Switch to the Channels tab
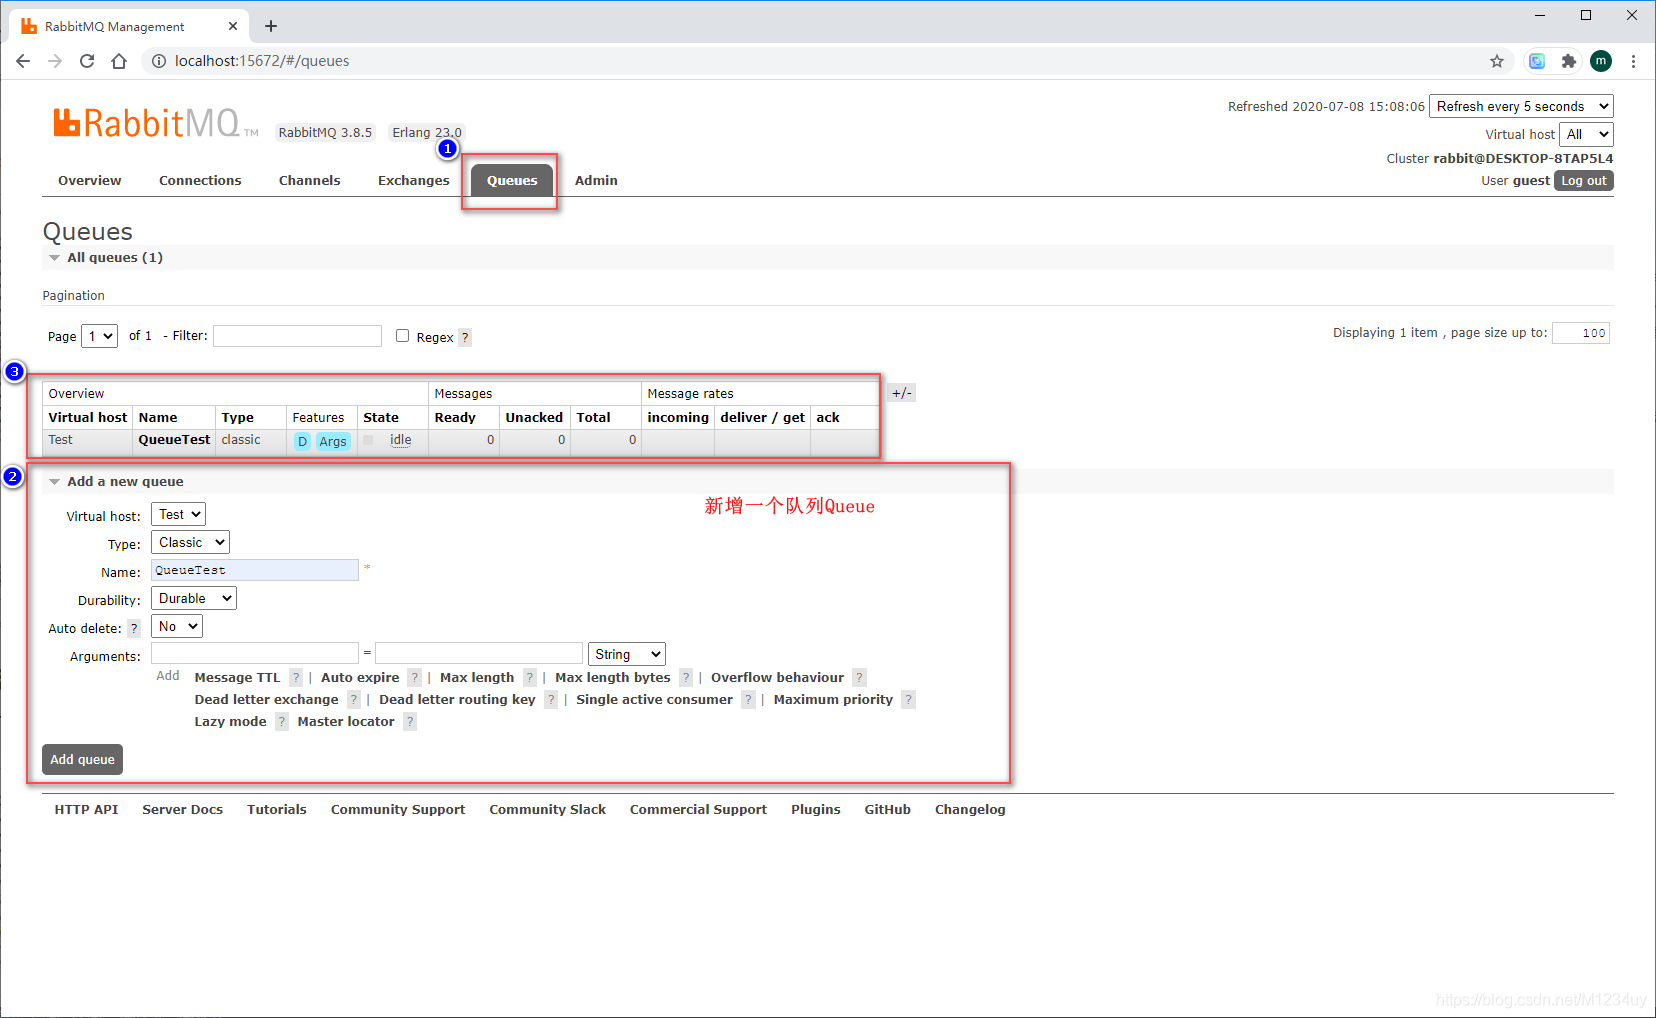Image resolution: width=1656 pixels, height=1018 pixels. (310, 181)
